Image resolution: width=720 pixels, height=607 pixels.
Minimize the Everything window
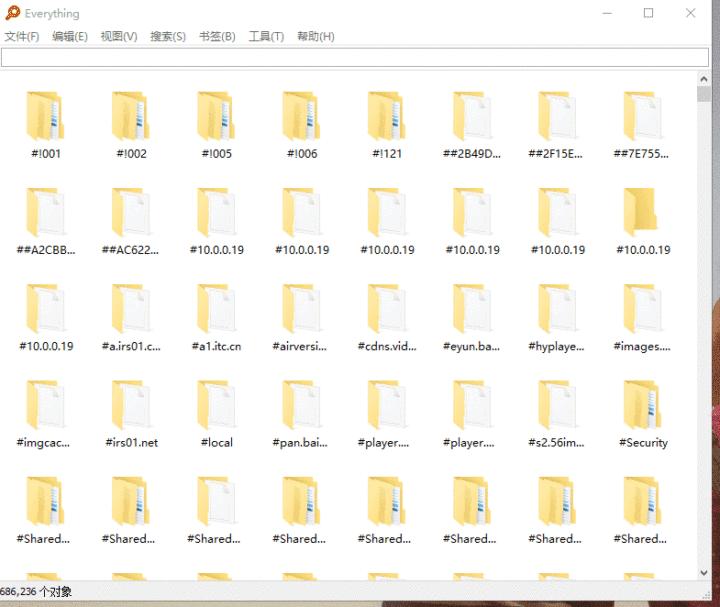[607, 13]
